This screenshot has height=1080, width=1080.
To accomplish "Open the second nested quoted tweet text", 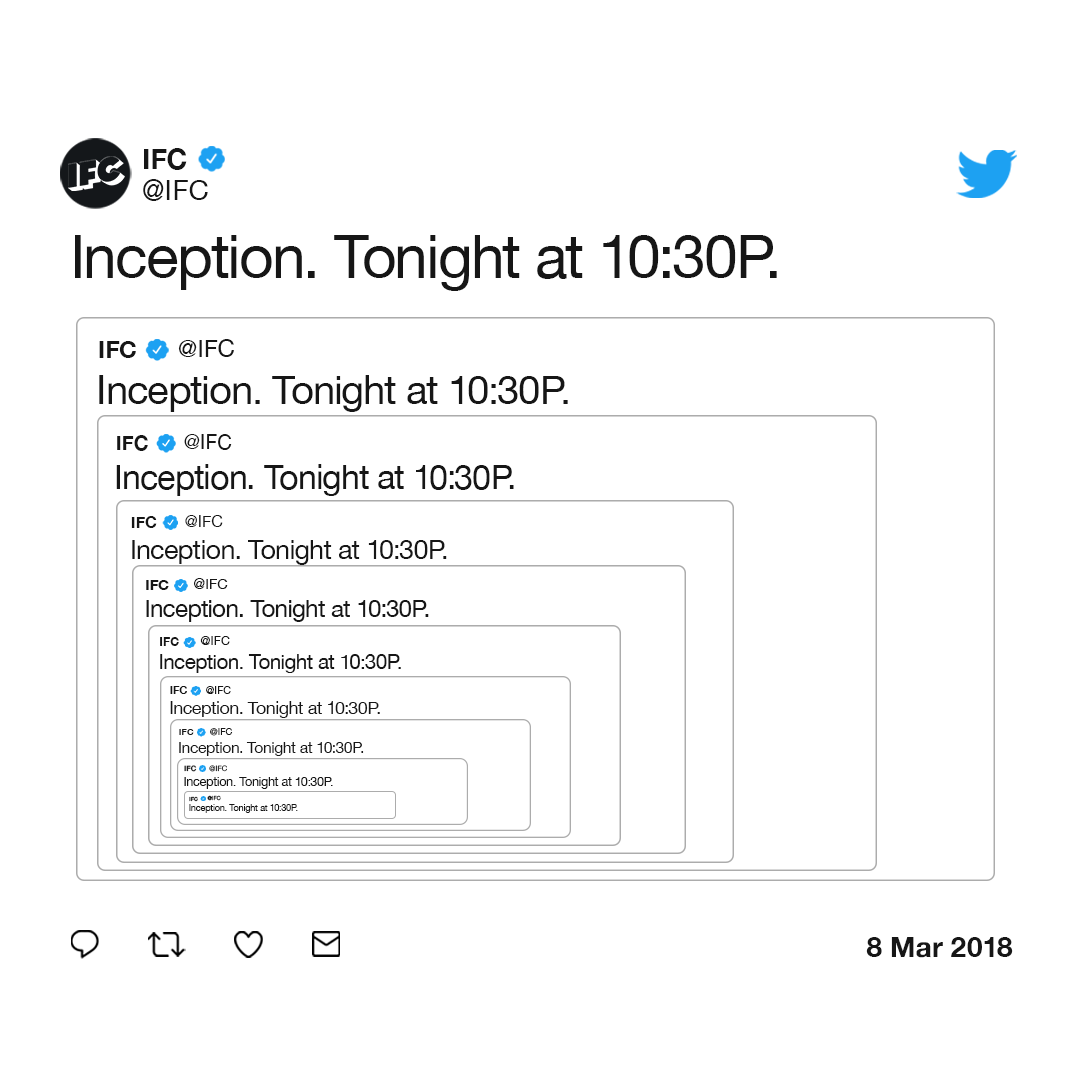I will tap(315, 478).
